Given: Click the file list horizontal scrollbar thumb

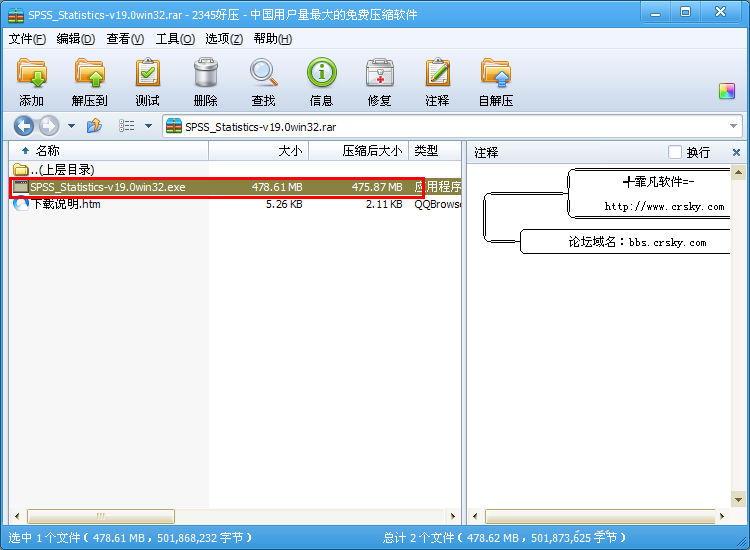Looking at the screenshot, I should click(x=101, y=517).
